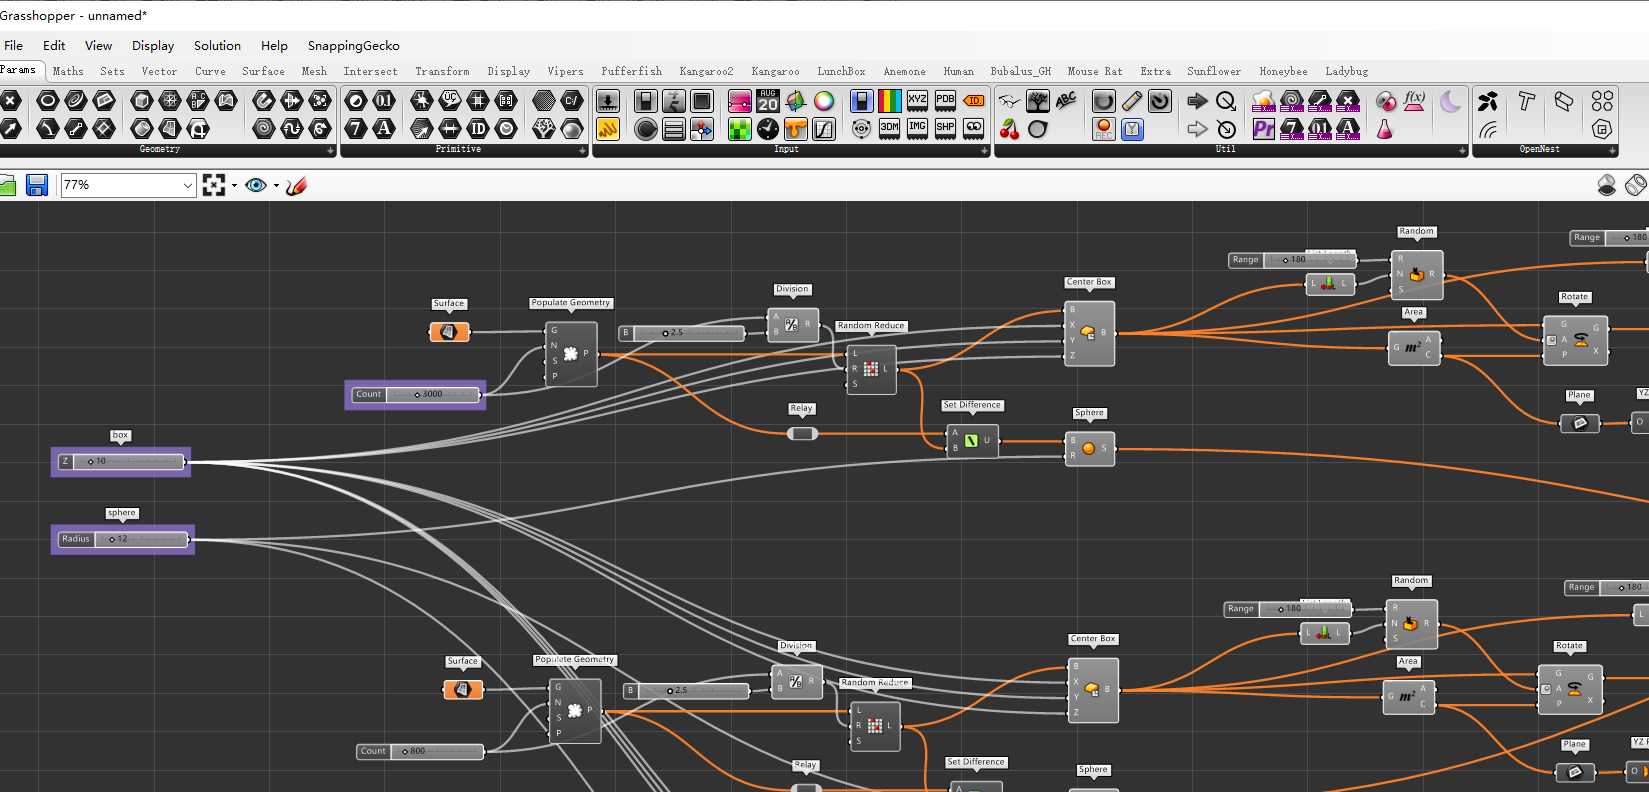Expand the Geometry panel with its plus

click(331, 151)
